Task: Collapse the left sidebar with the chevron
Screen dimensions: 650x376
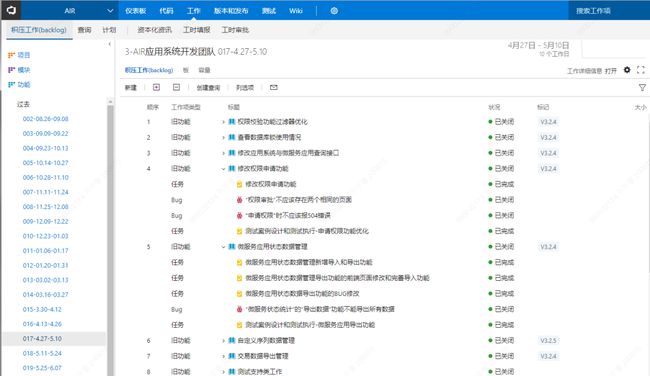Action: tap(109, 44)
